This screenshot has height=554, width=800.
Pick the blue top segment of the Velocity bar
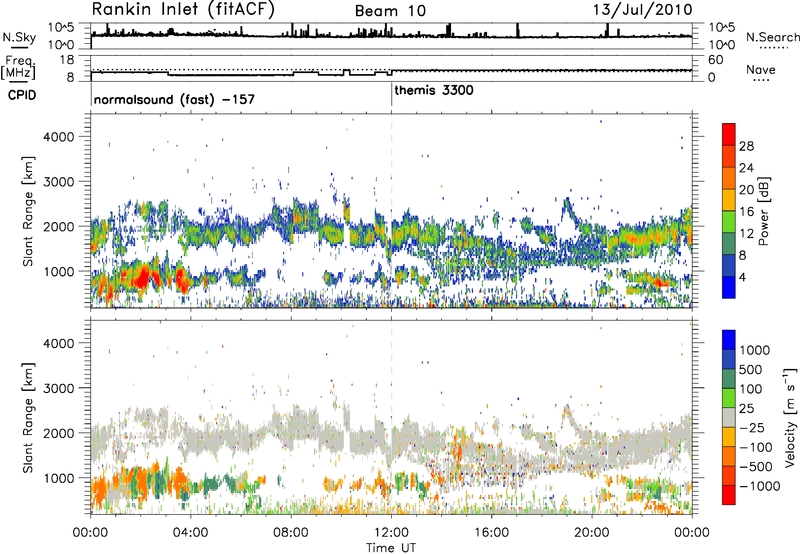[729, 340]
